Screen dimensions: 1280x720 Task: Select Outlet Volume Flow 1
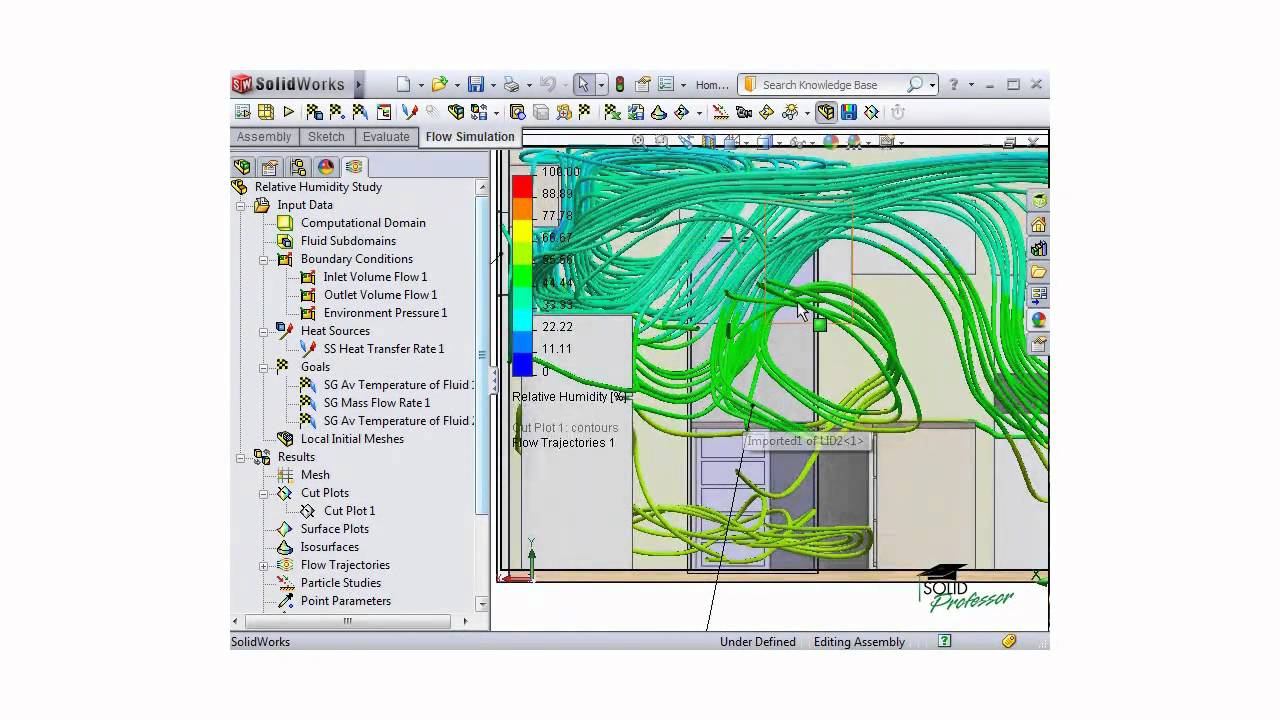(380, 295)
